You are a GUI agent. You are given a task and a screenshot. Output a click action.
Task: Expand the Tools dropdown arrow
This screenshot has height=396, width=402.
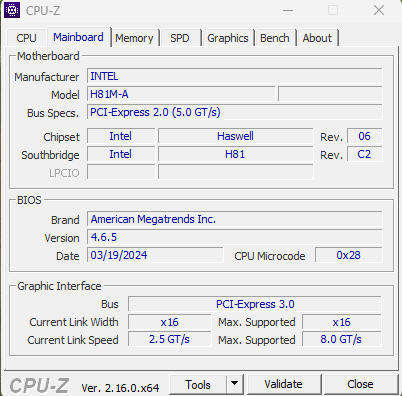click(235, 385)
